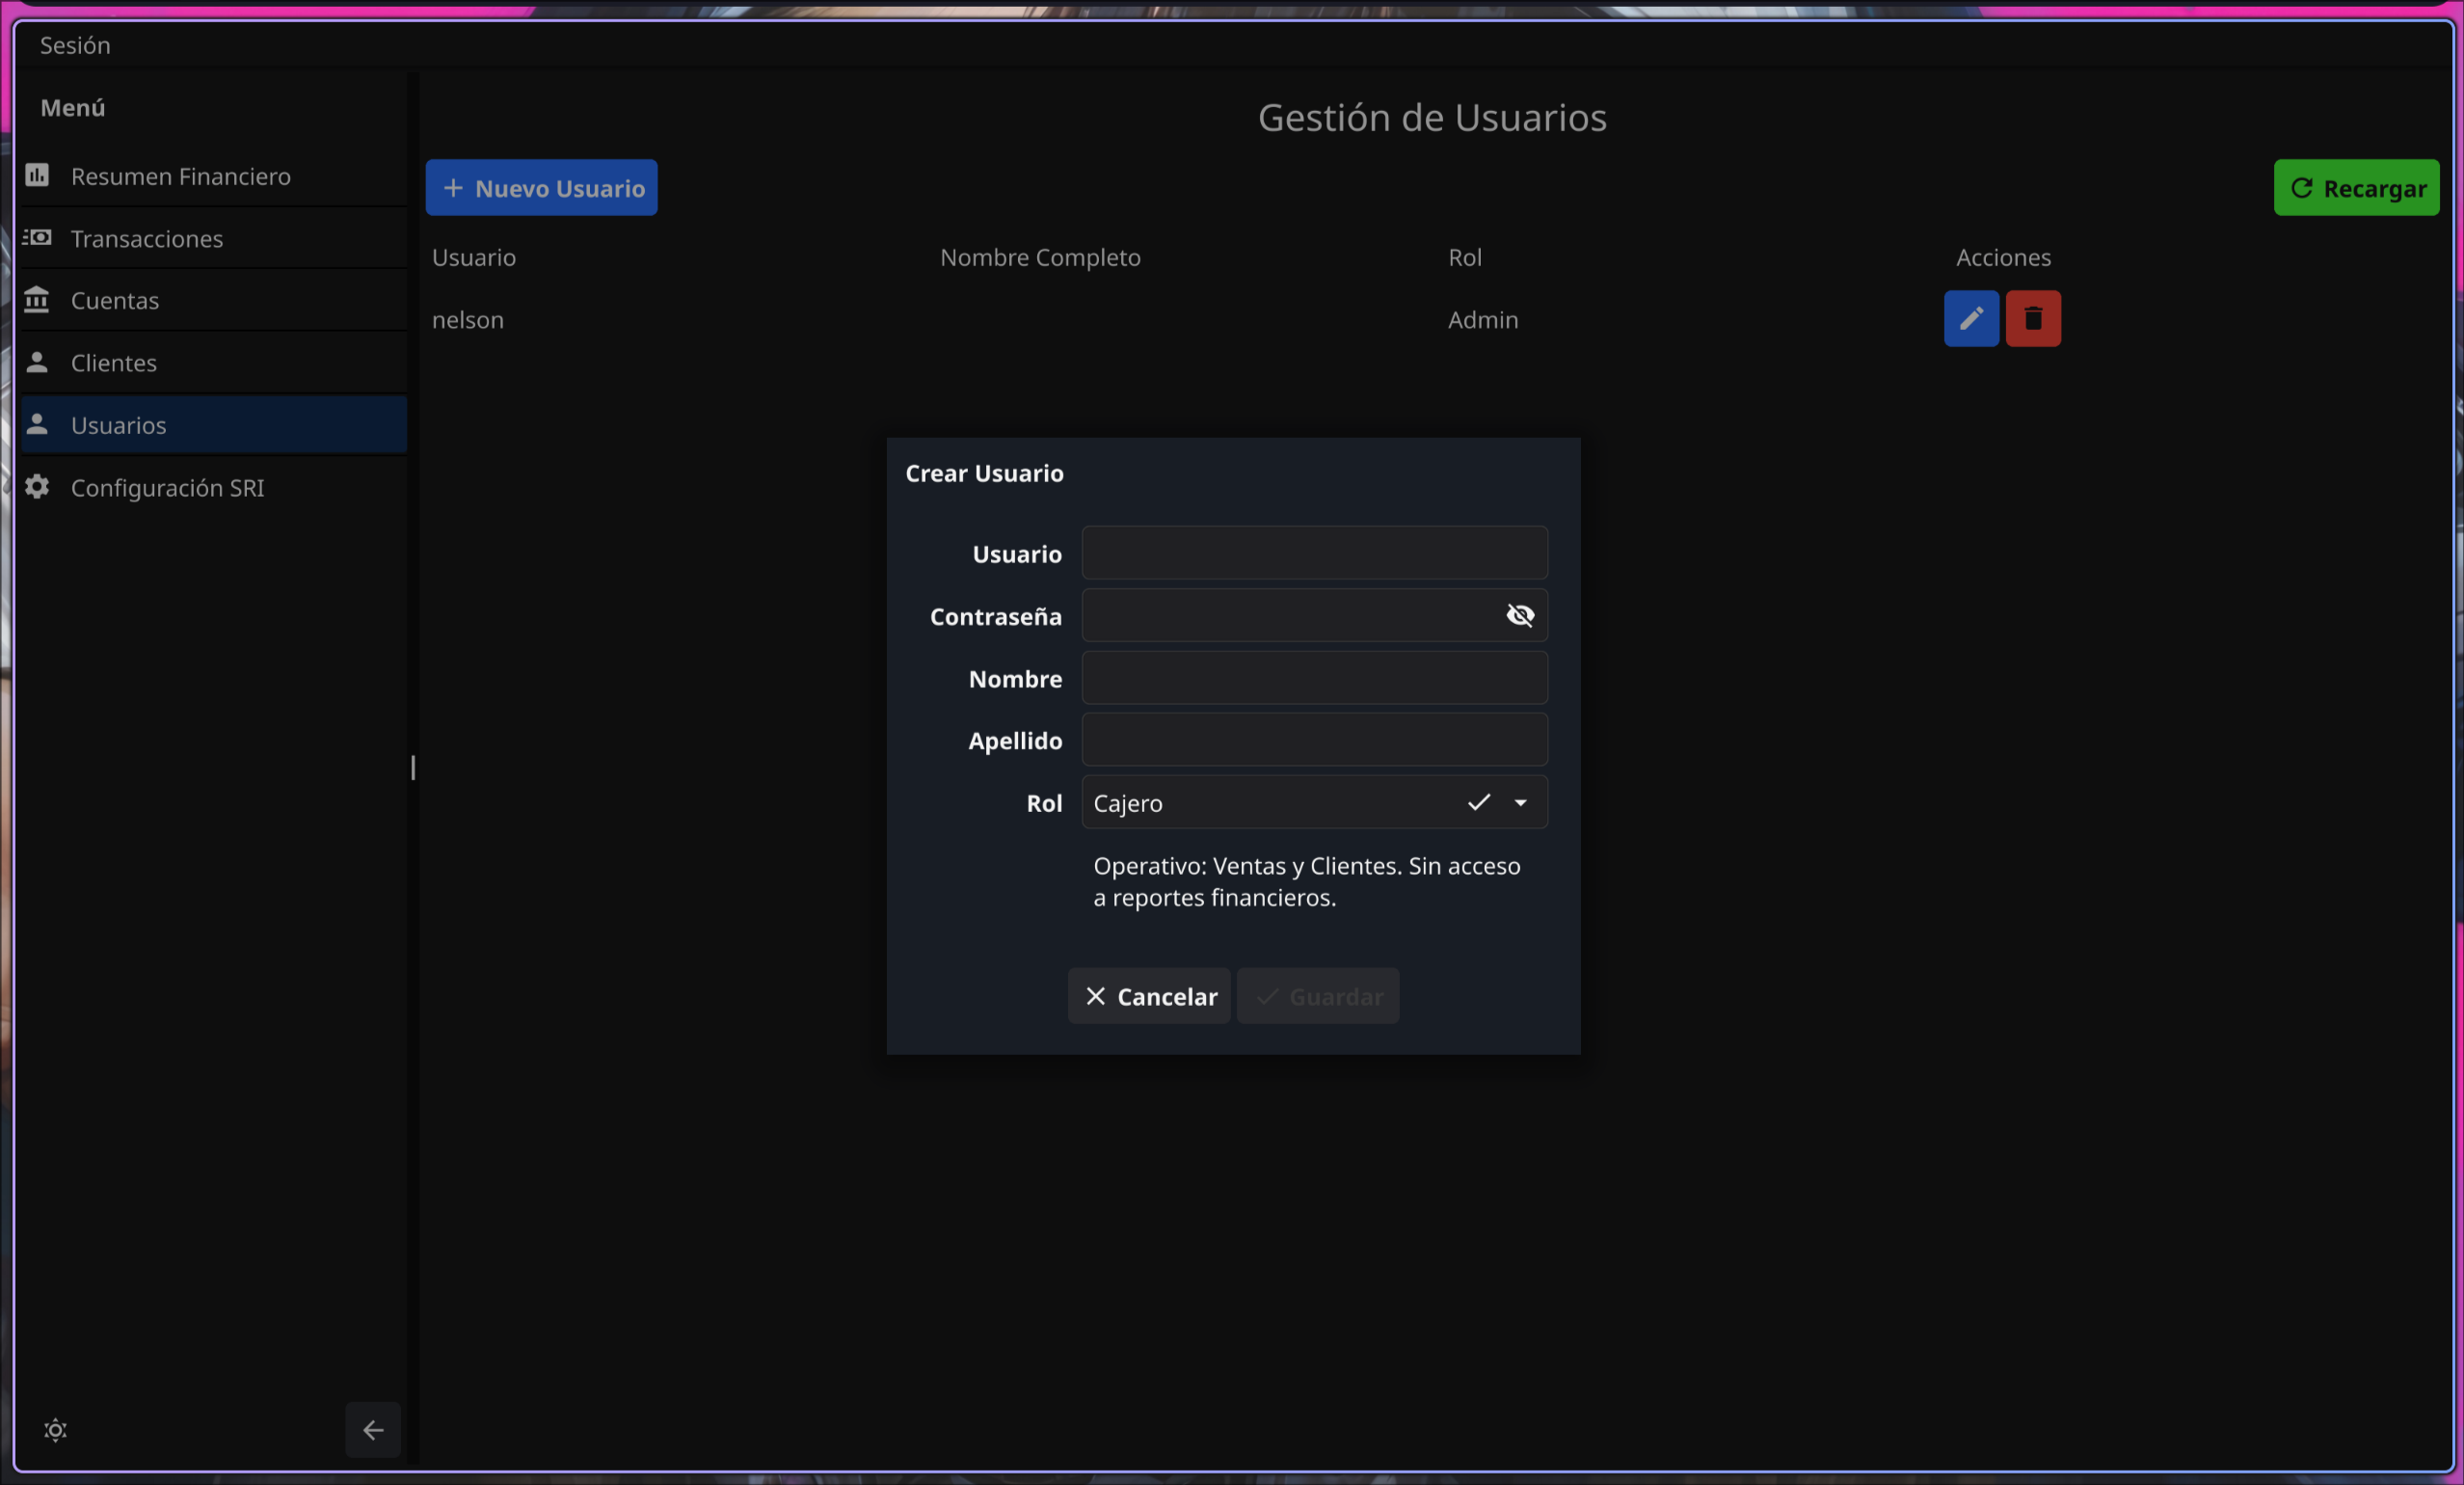Select the Usuarios menu item
This screenshot has width=2464, height=1485.
tap(118, 425)
